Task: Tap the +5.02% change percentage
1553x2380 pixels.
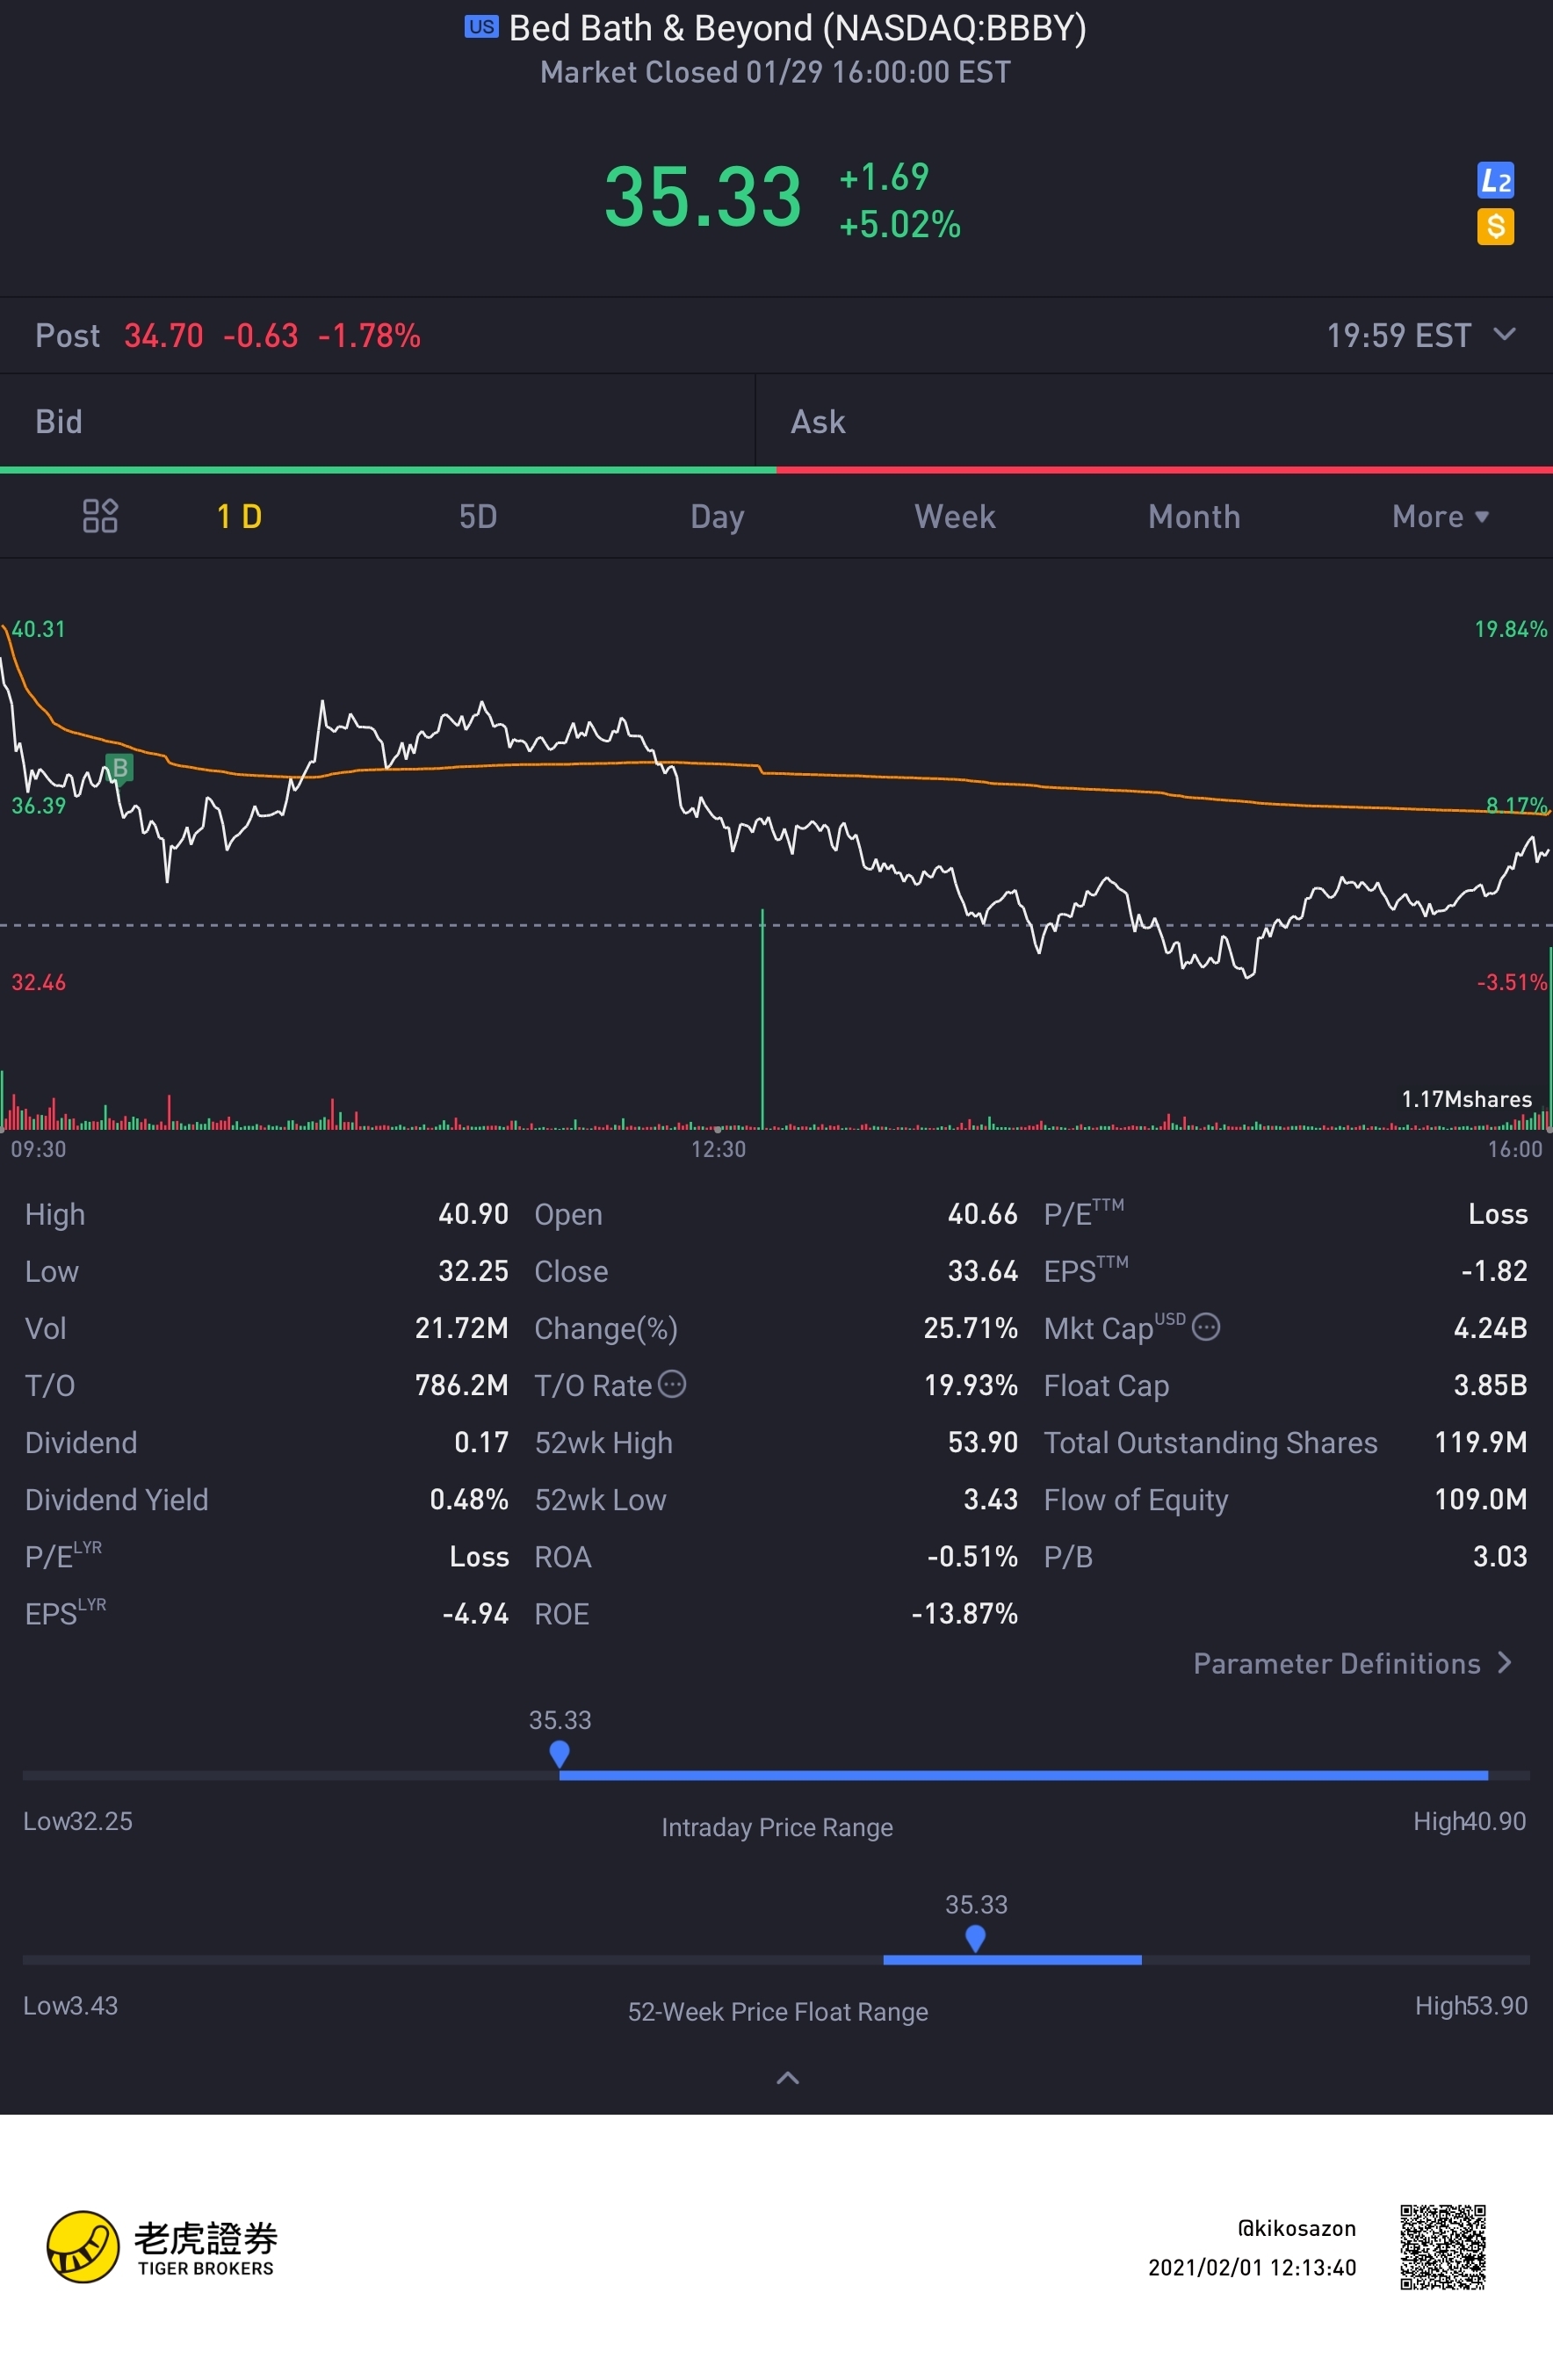Action: coord(899,224)
